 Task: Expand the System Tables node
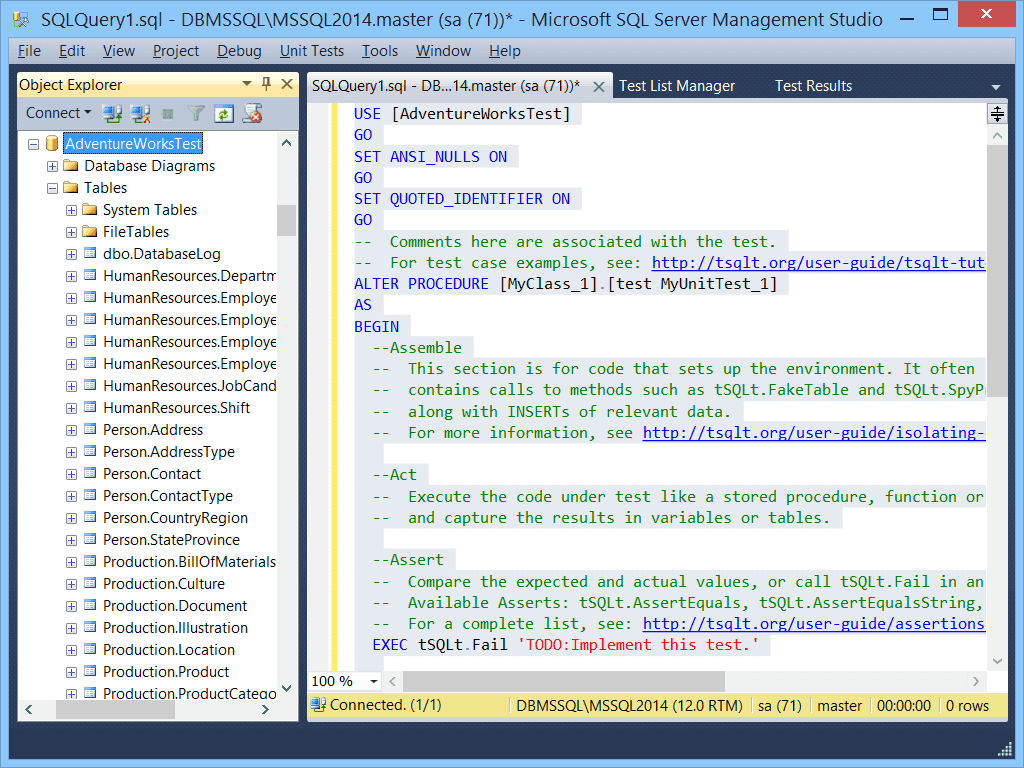[71, 210]
